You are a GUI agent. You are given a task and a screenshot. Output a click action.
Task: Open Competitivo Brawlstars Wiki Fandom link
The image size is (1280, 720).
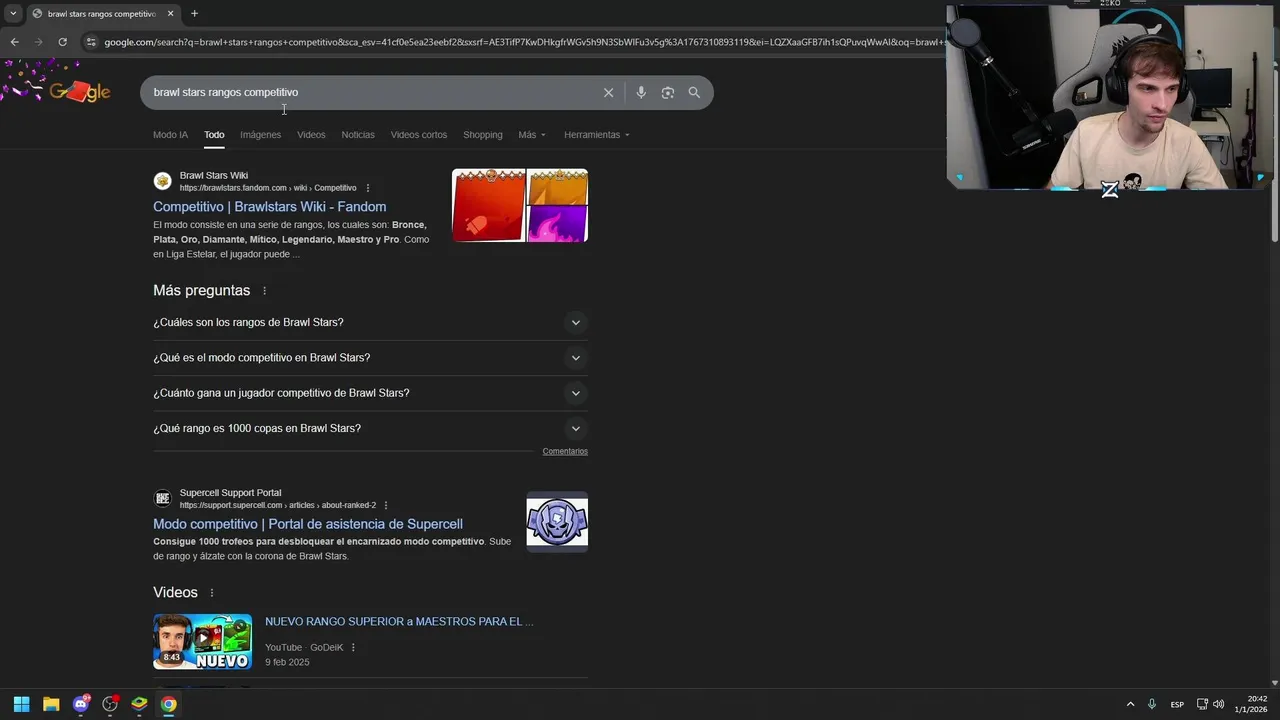269,207
